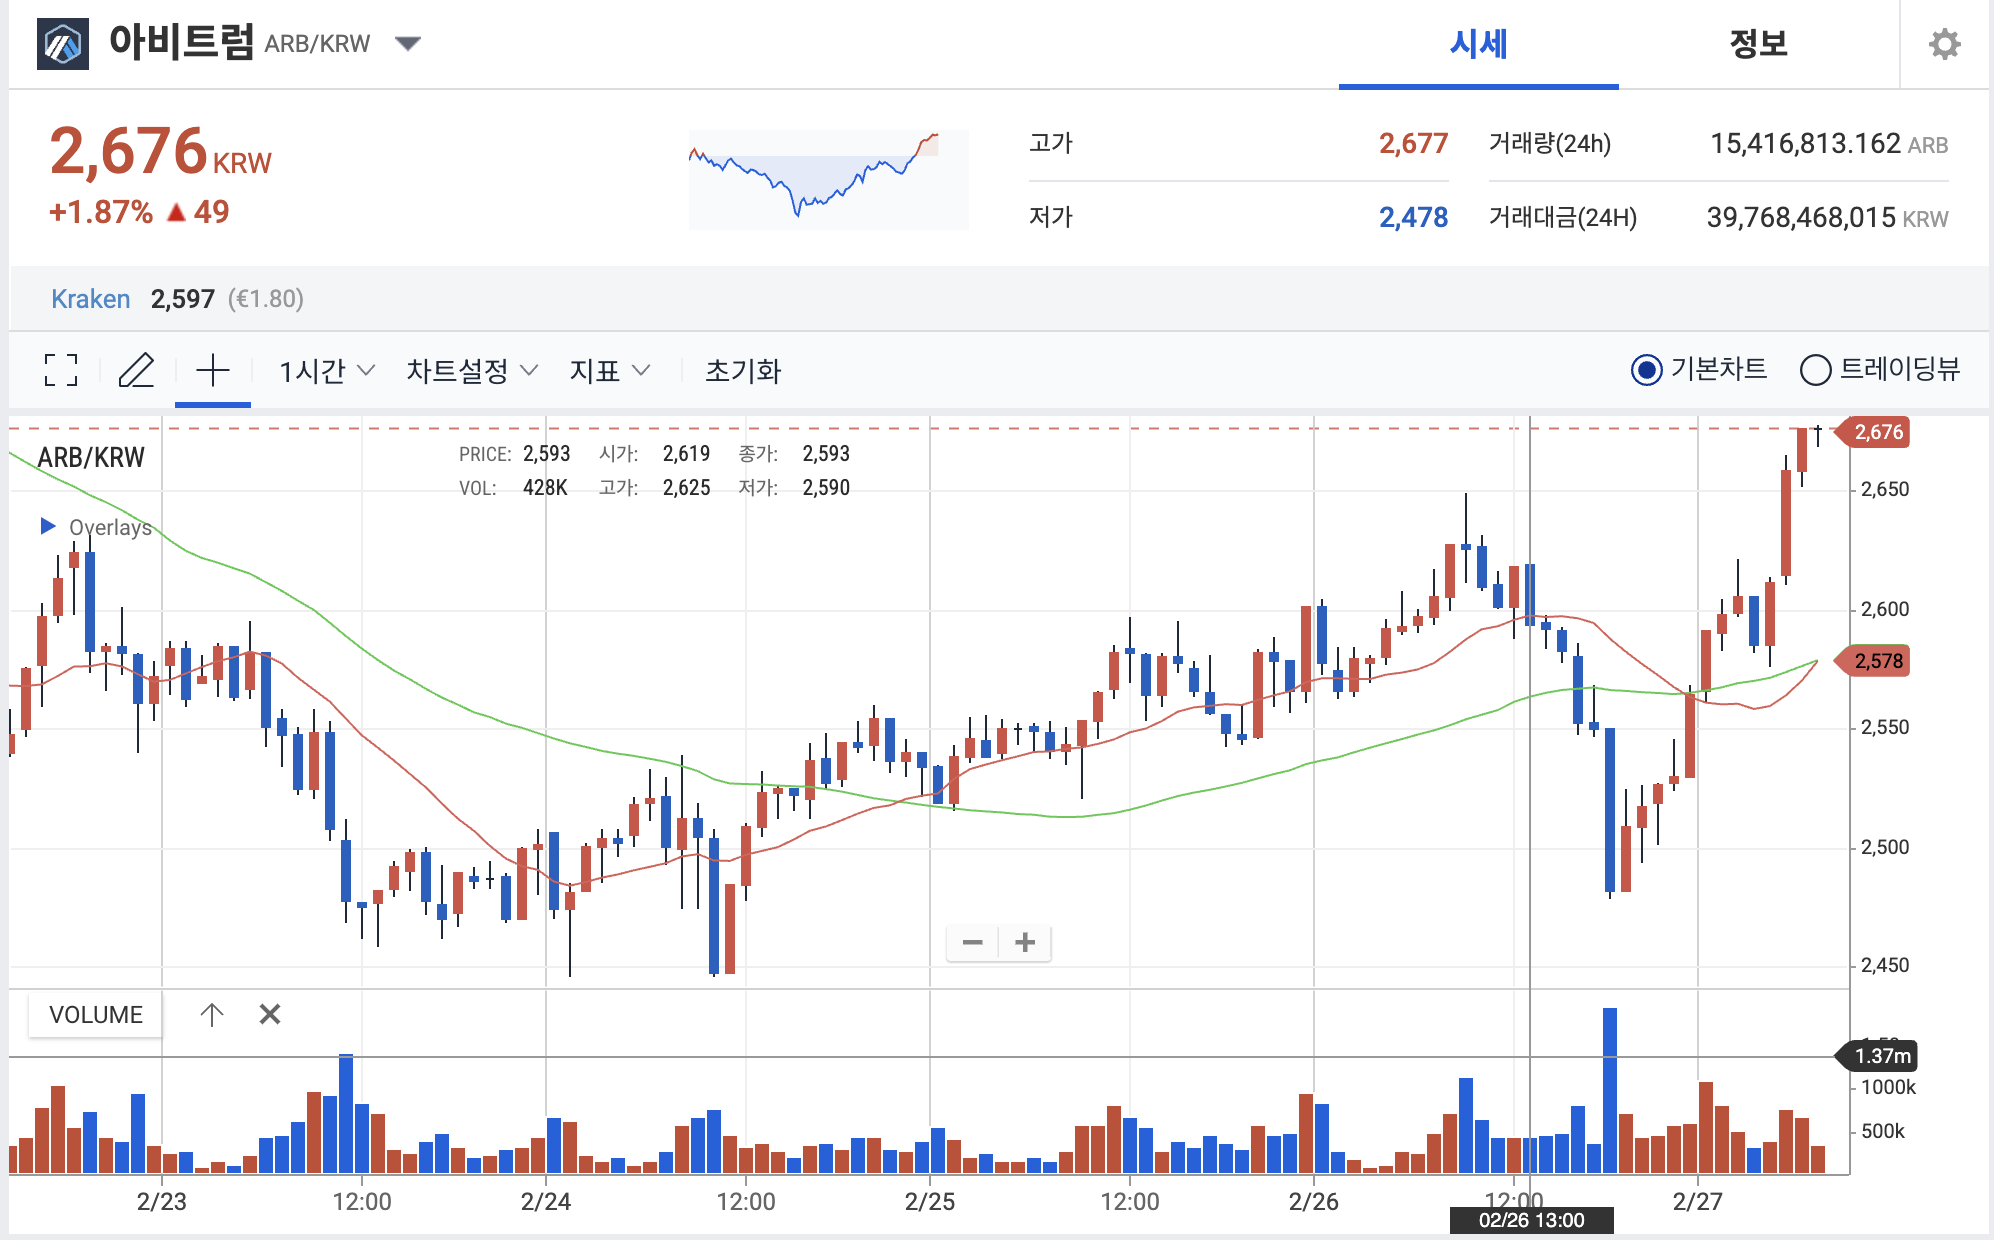Move VOLUME panel up with arrow
This screenshot has width=1994, height=1240.
click(x=211, y=1014)
